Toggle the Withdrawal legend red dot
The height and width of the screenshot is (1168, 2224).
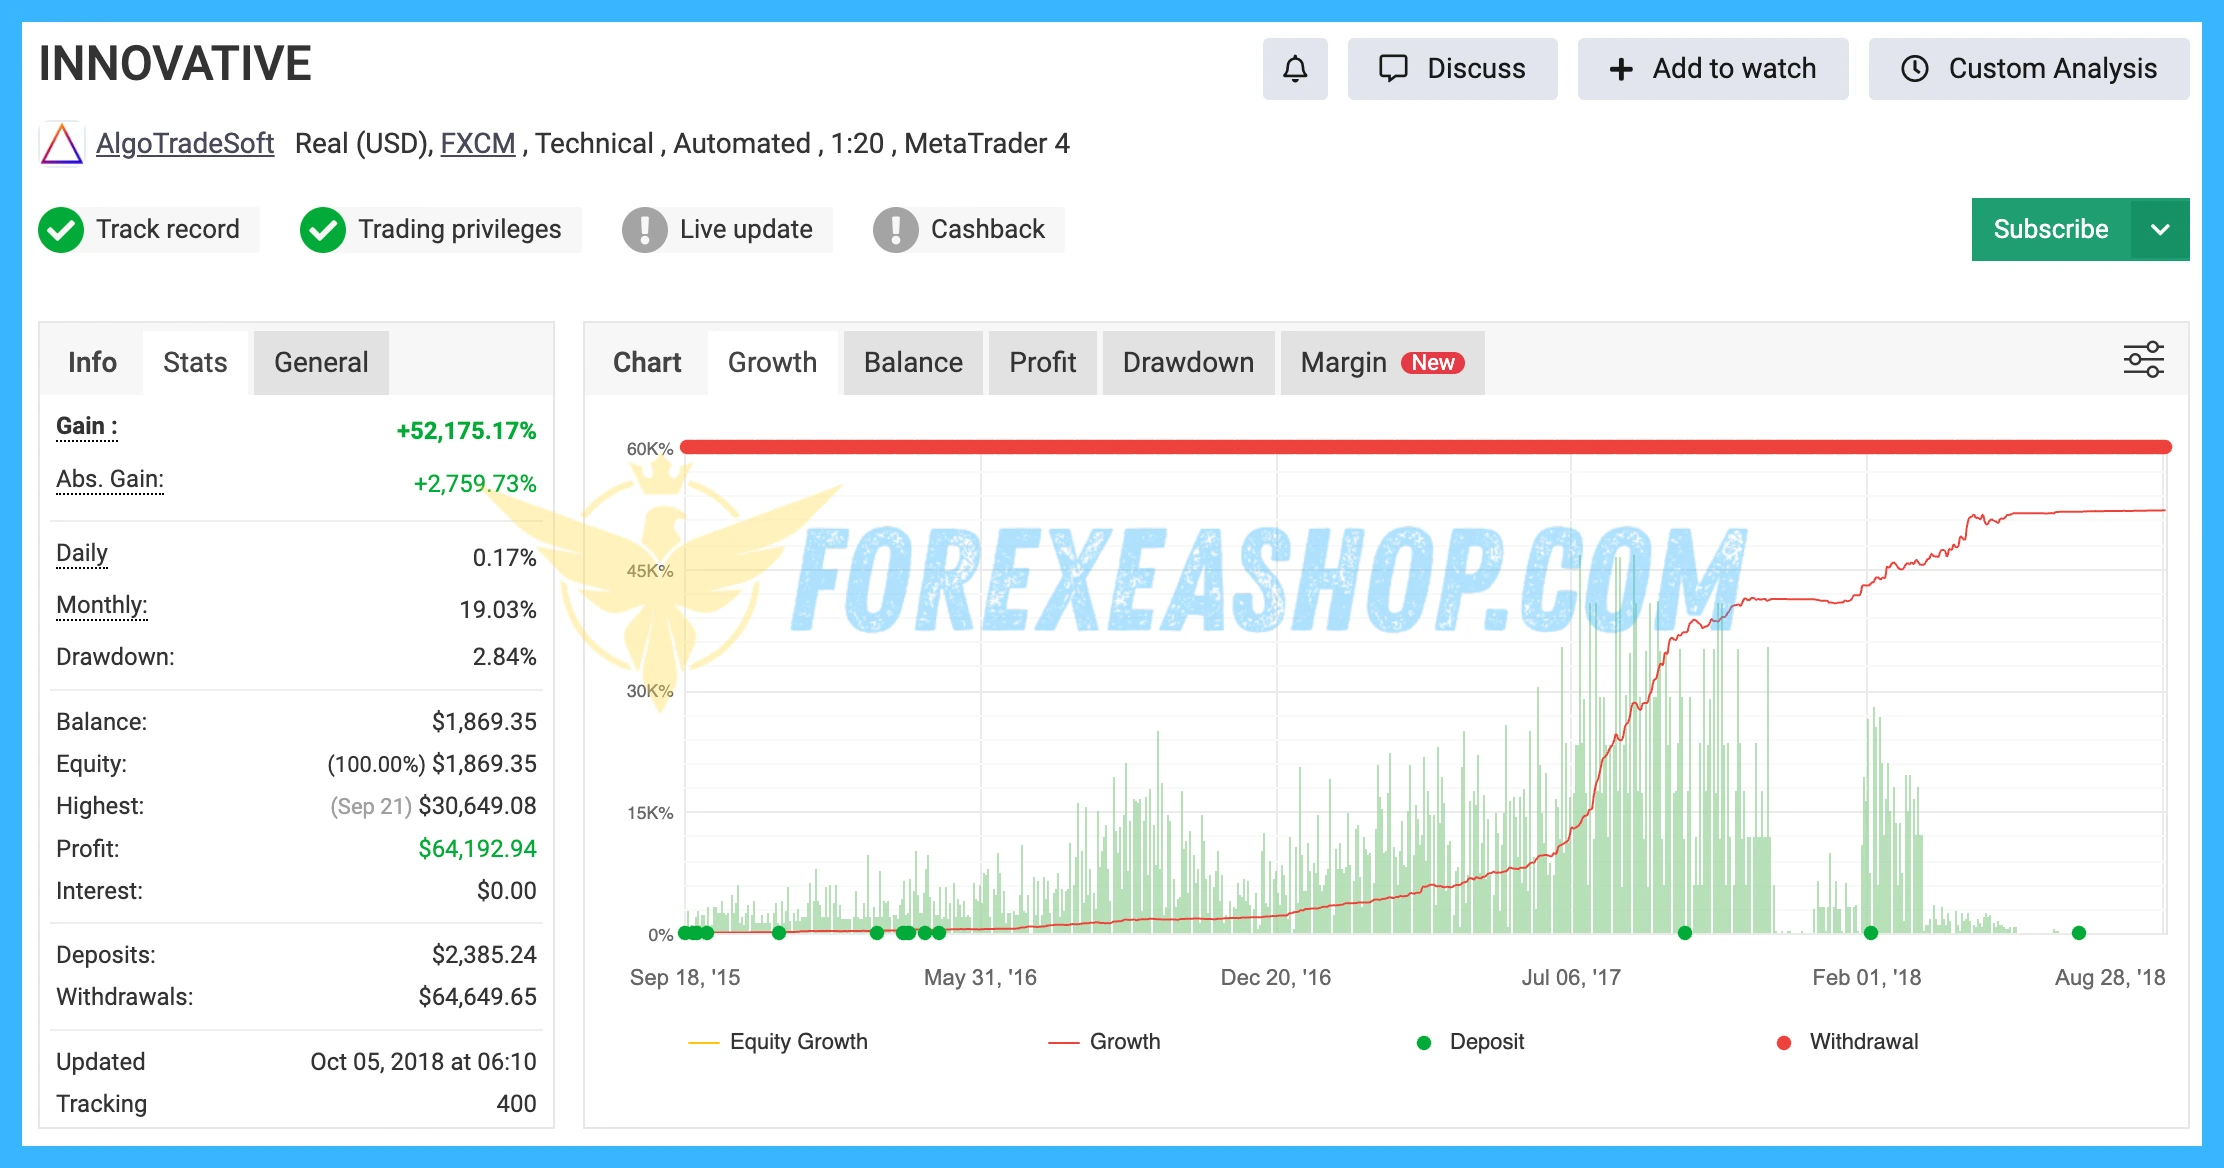[x=1784, y=1043]
